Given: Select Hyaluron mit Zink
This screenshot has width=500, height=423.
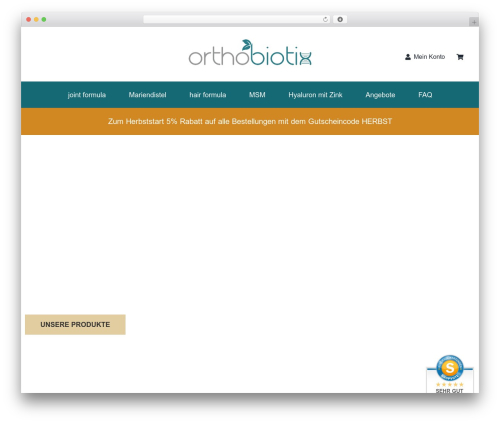Looking at the screenshot, I should point(315,95).
